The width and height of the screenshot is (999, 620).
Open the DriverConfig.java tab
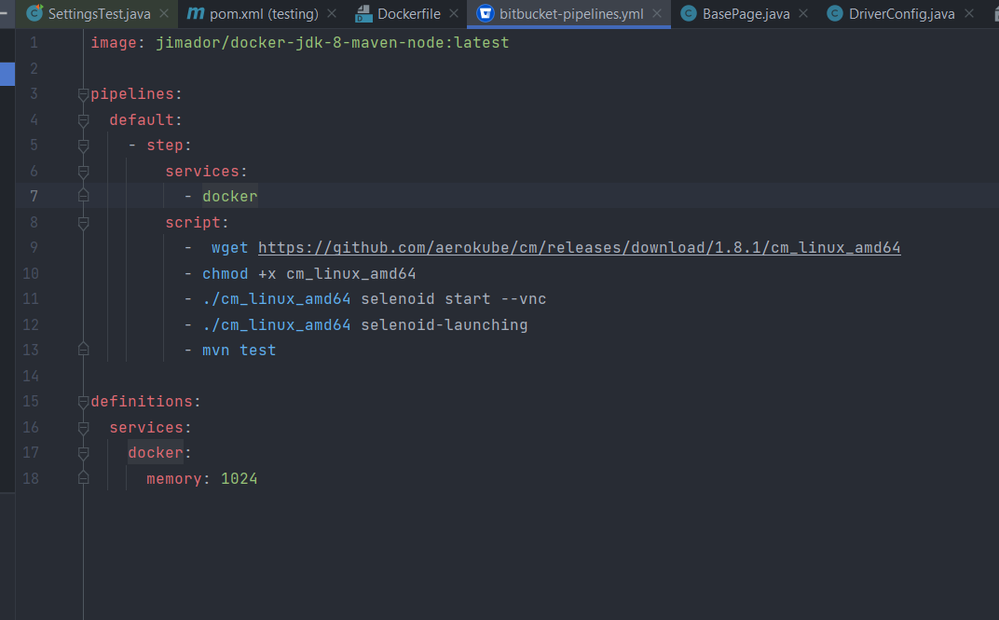[x=902, y=13]
